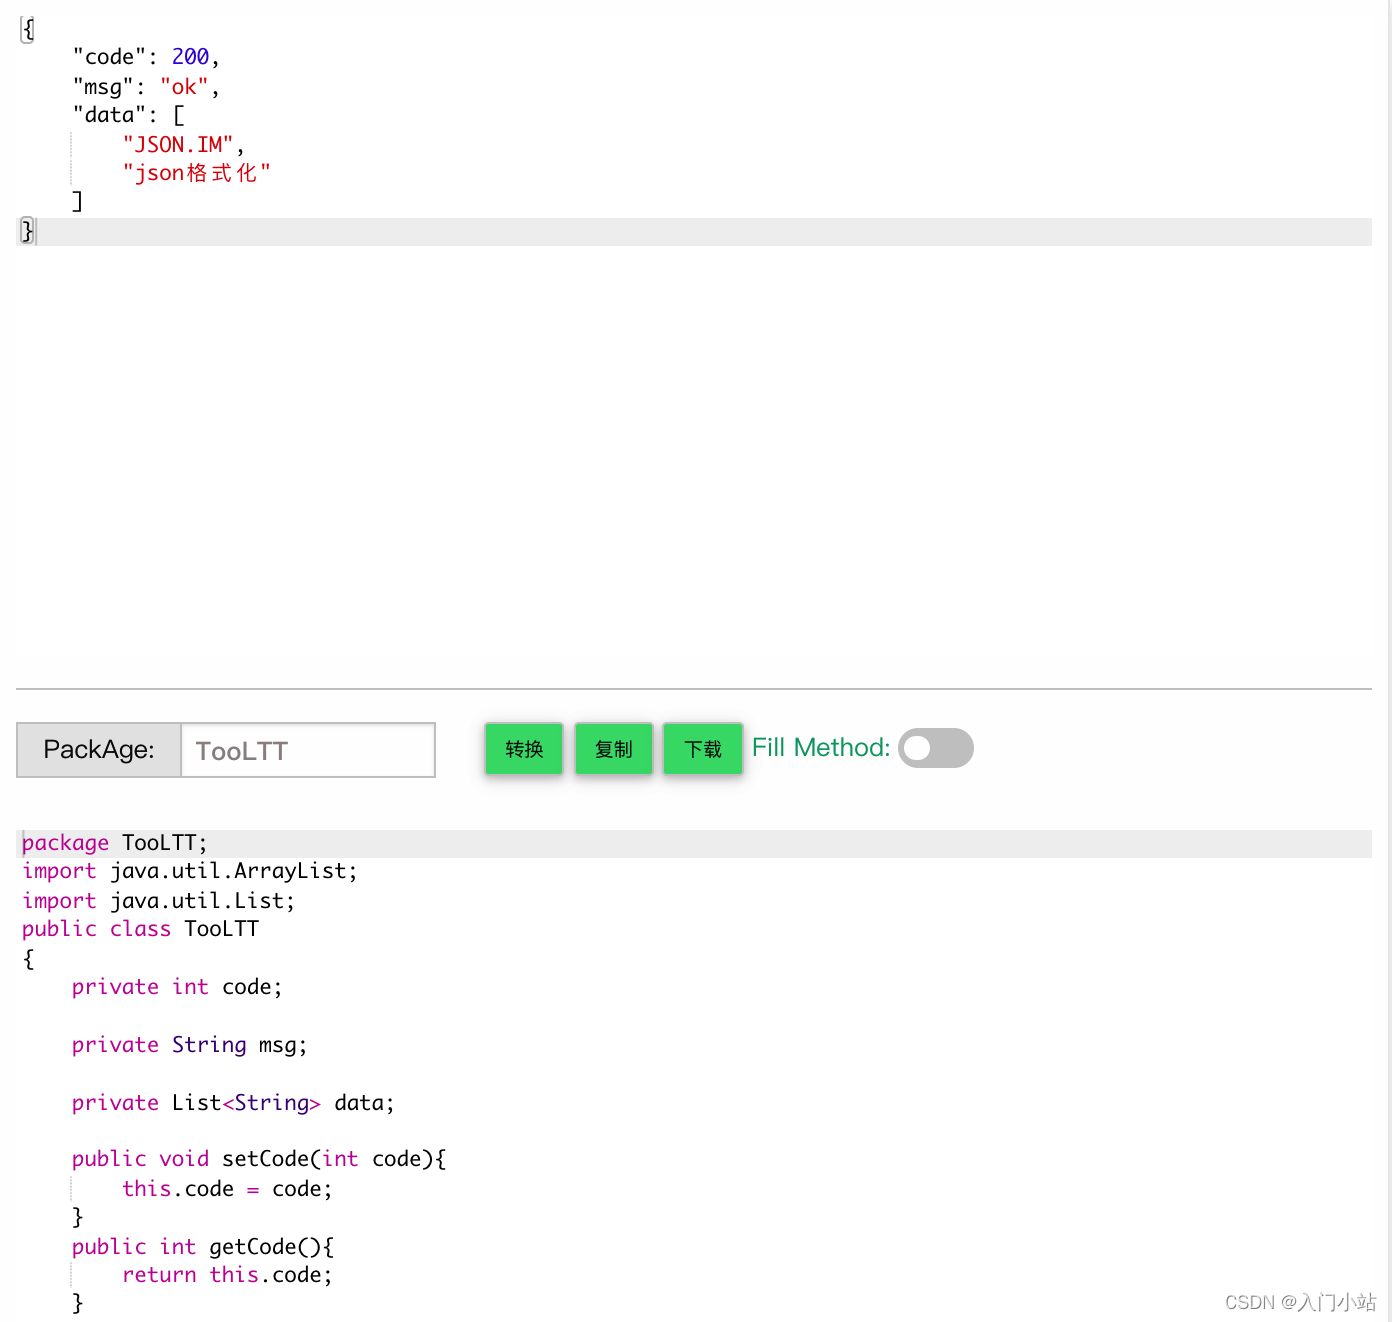Click the PackAge: label
This screenshot has height=1322, width=1392.
[x=99, y=750]
